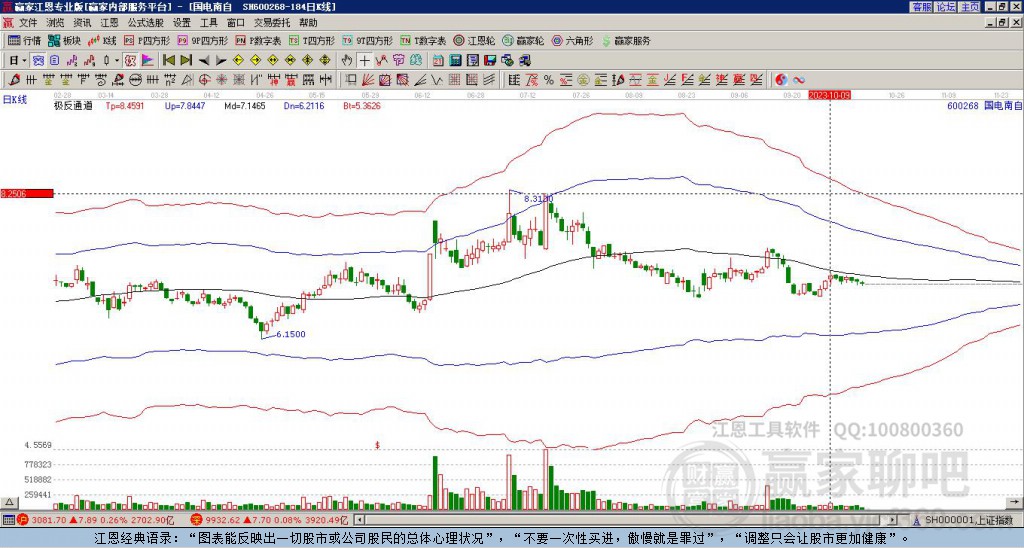Viewport: 1024px width, 548px height.
Task: Click the red floppy save icon
Action: 490,61
